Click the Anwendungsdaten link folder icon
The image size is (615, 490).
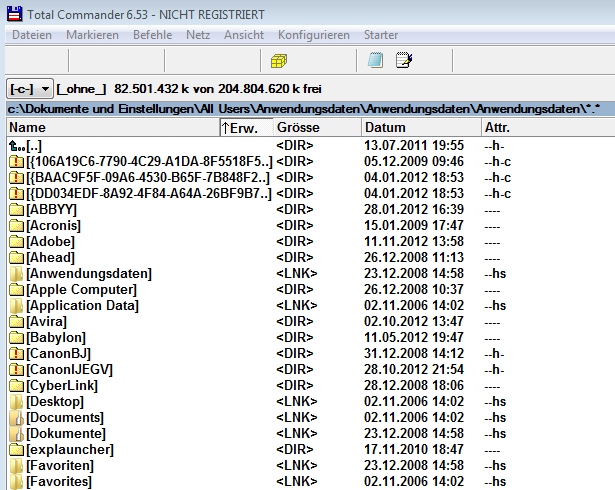pyautogui.click(x=16, y=274)
